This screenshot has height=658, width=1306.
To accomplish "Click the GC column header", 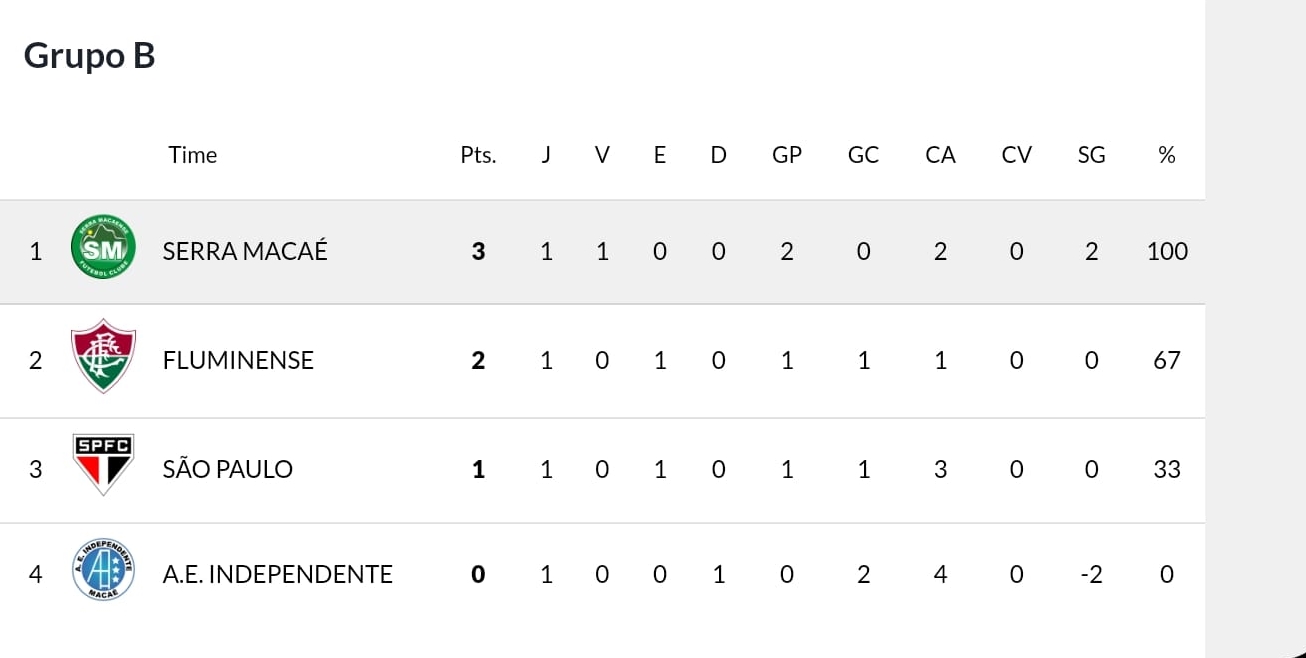I will tap(863, 155).
